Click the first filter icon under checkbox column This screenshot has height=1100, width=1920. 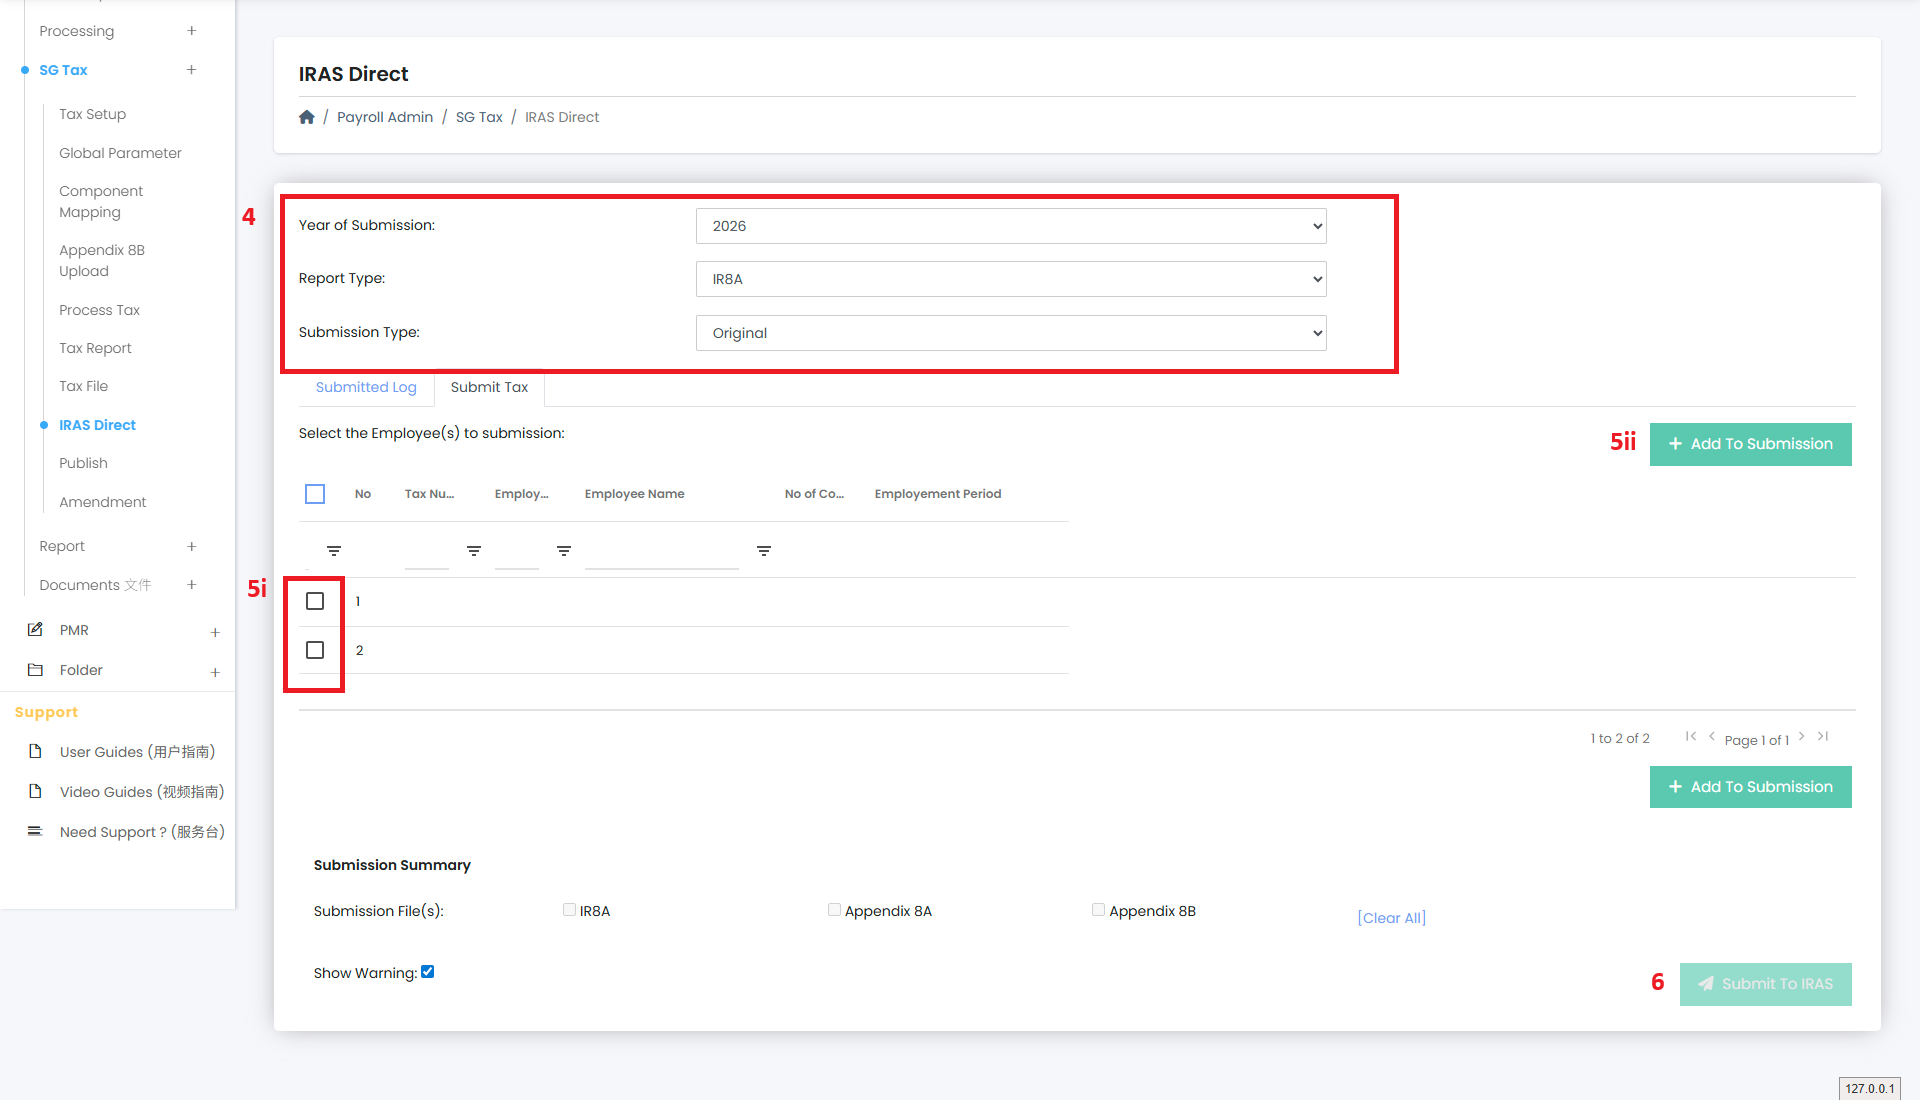point(334,551)
